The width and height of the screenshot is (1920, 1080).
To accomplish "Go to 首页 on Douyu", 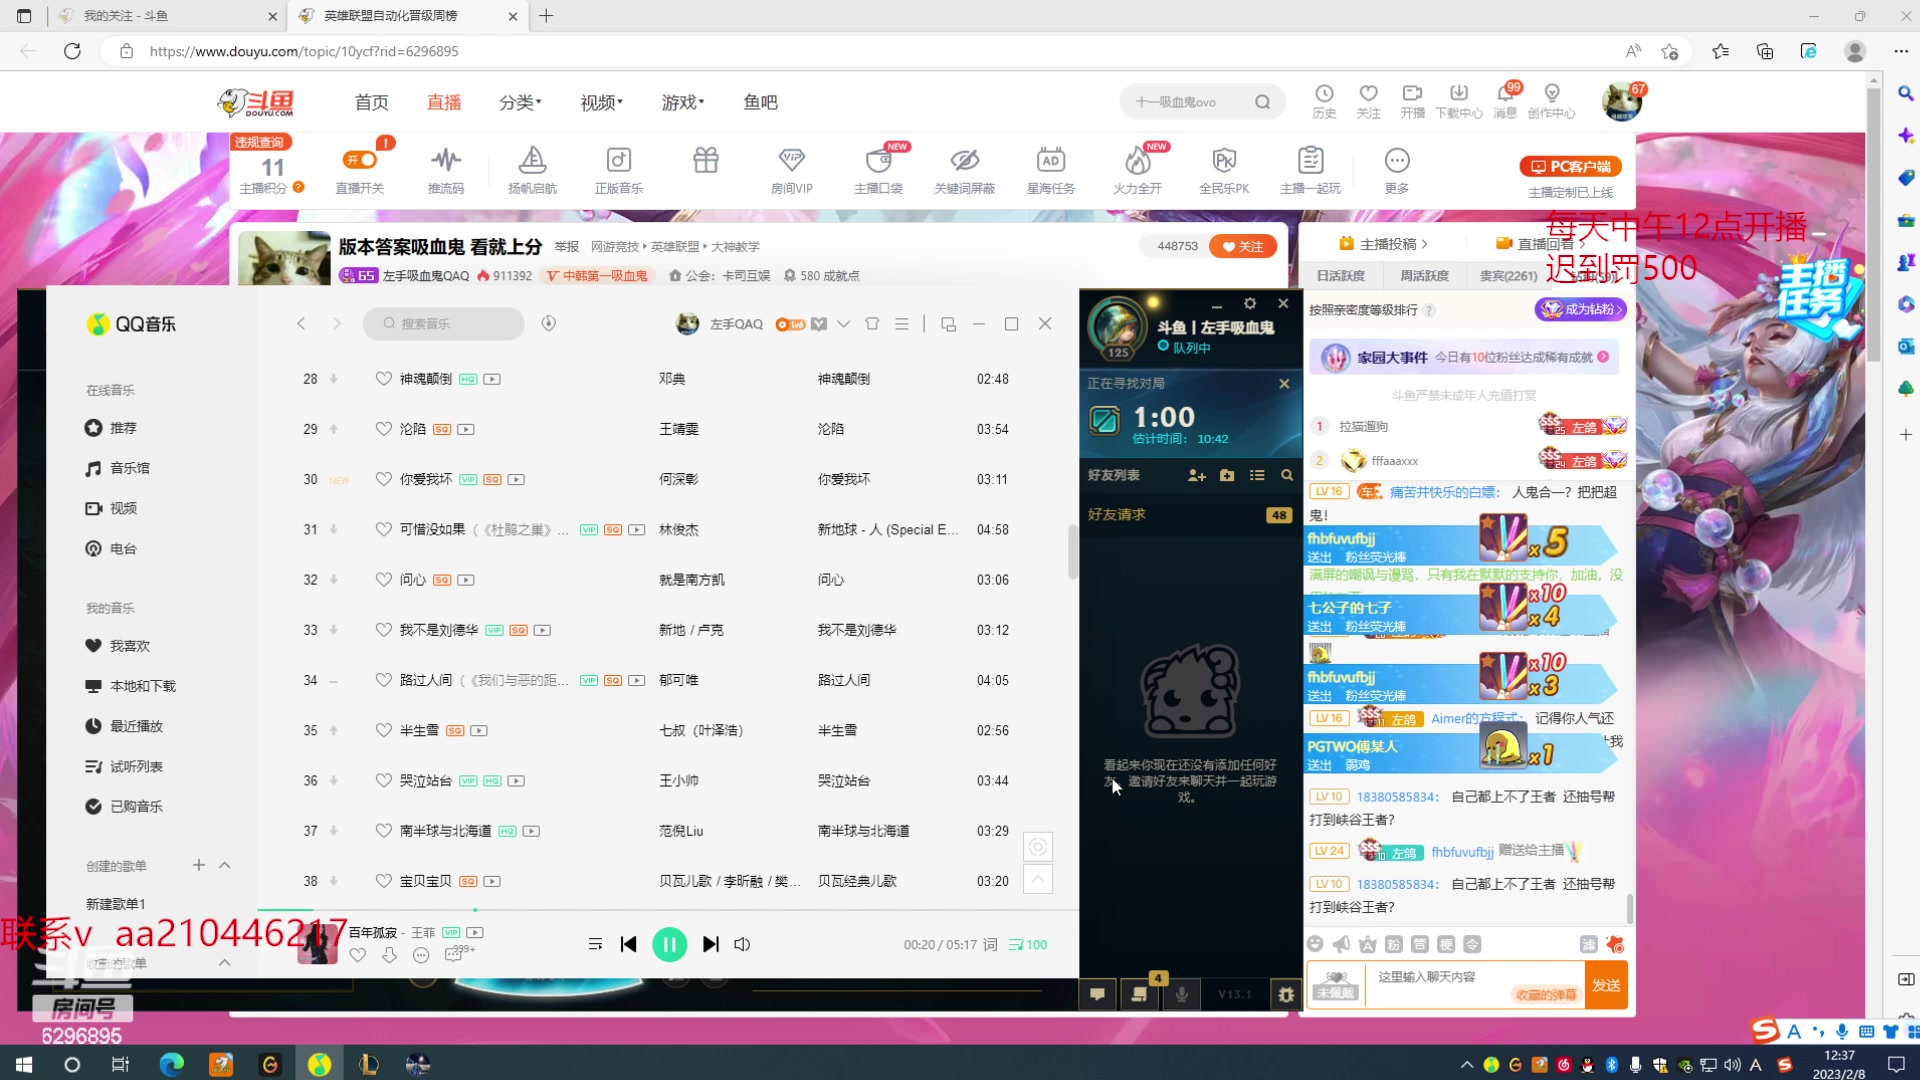I will click(371, 102).
